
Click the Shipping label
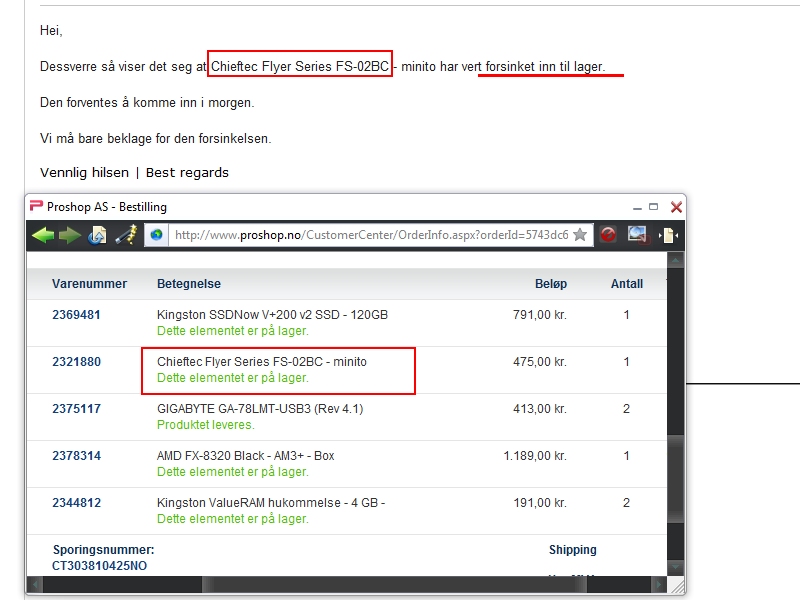pyautogui.click(x=572, y=550)
